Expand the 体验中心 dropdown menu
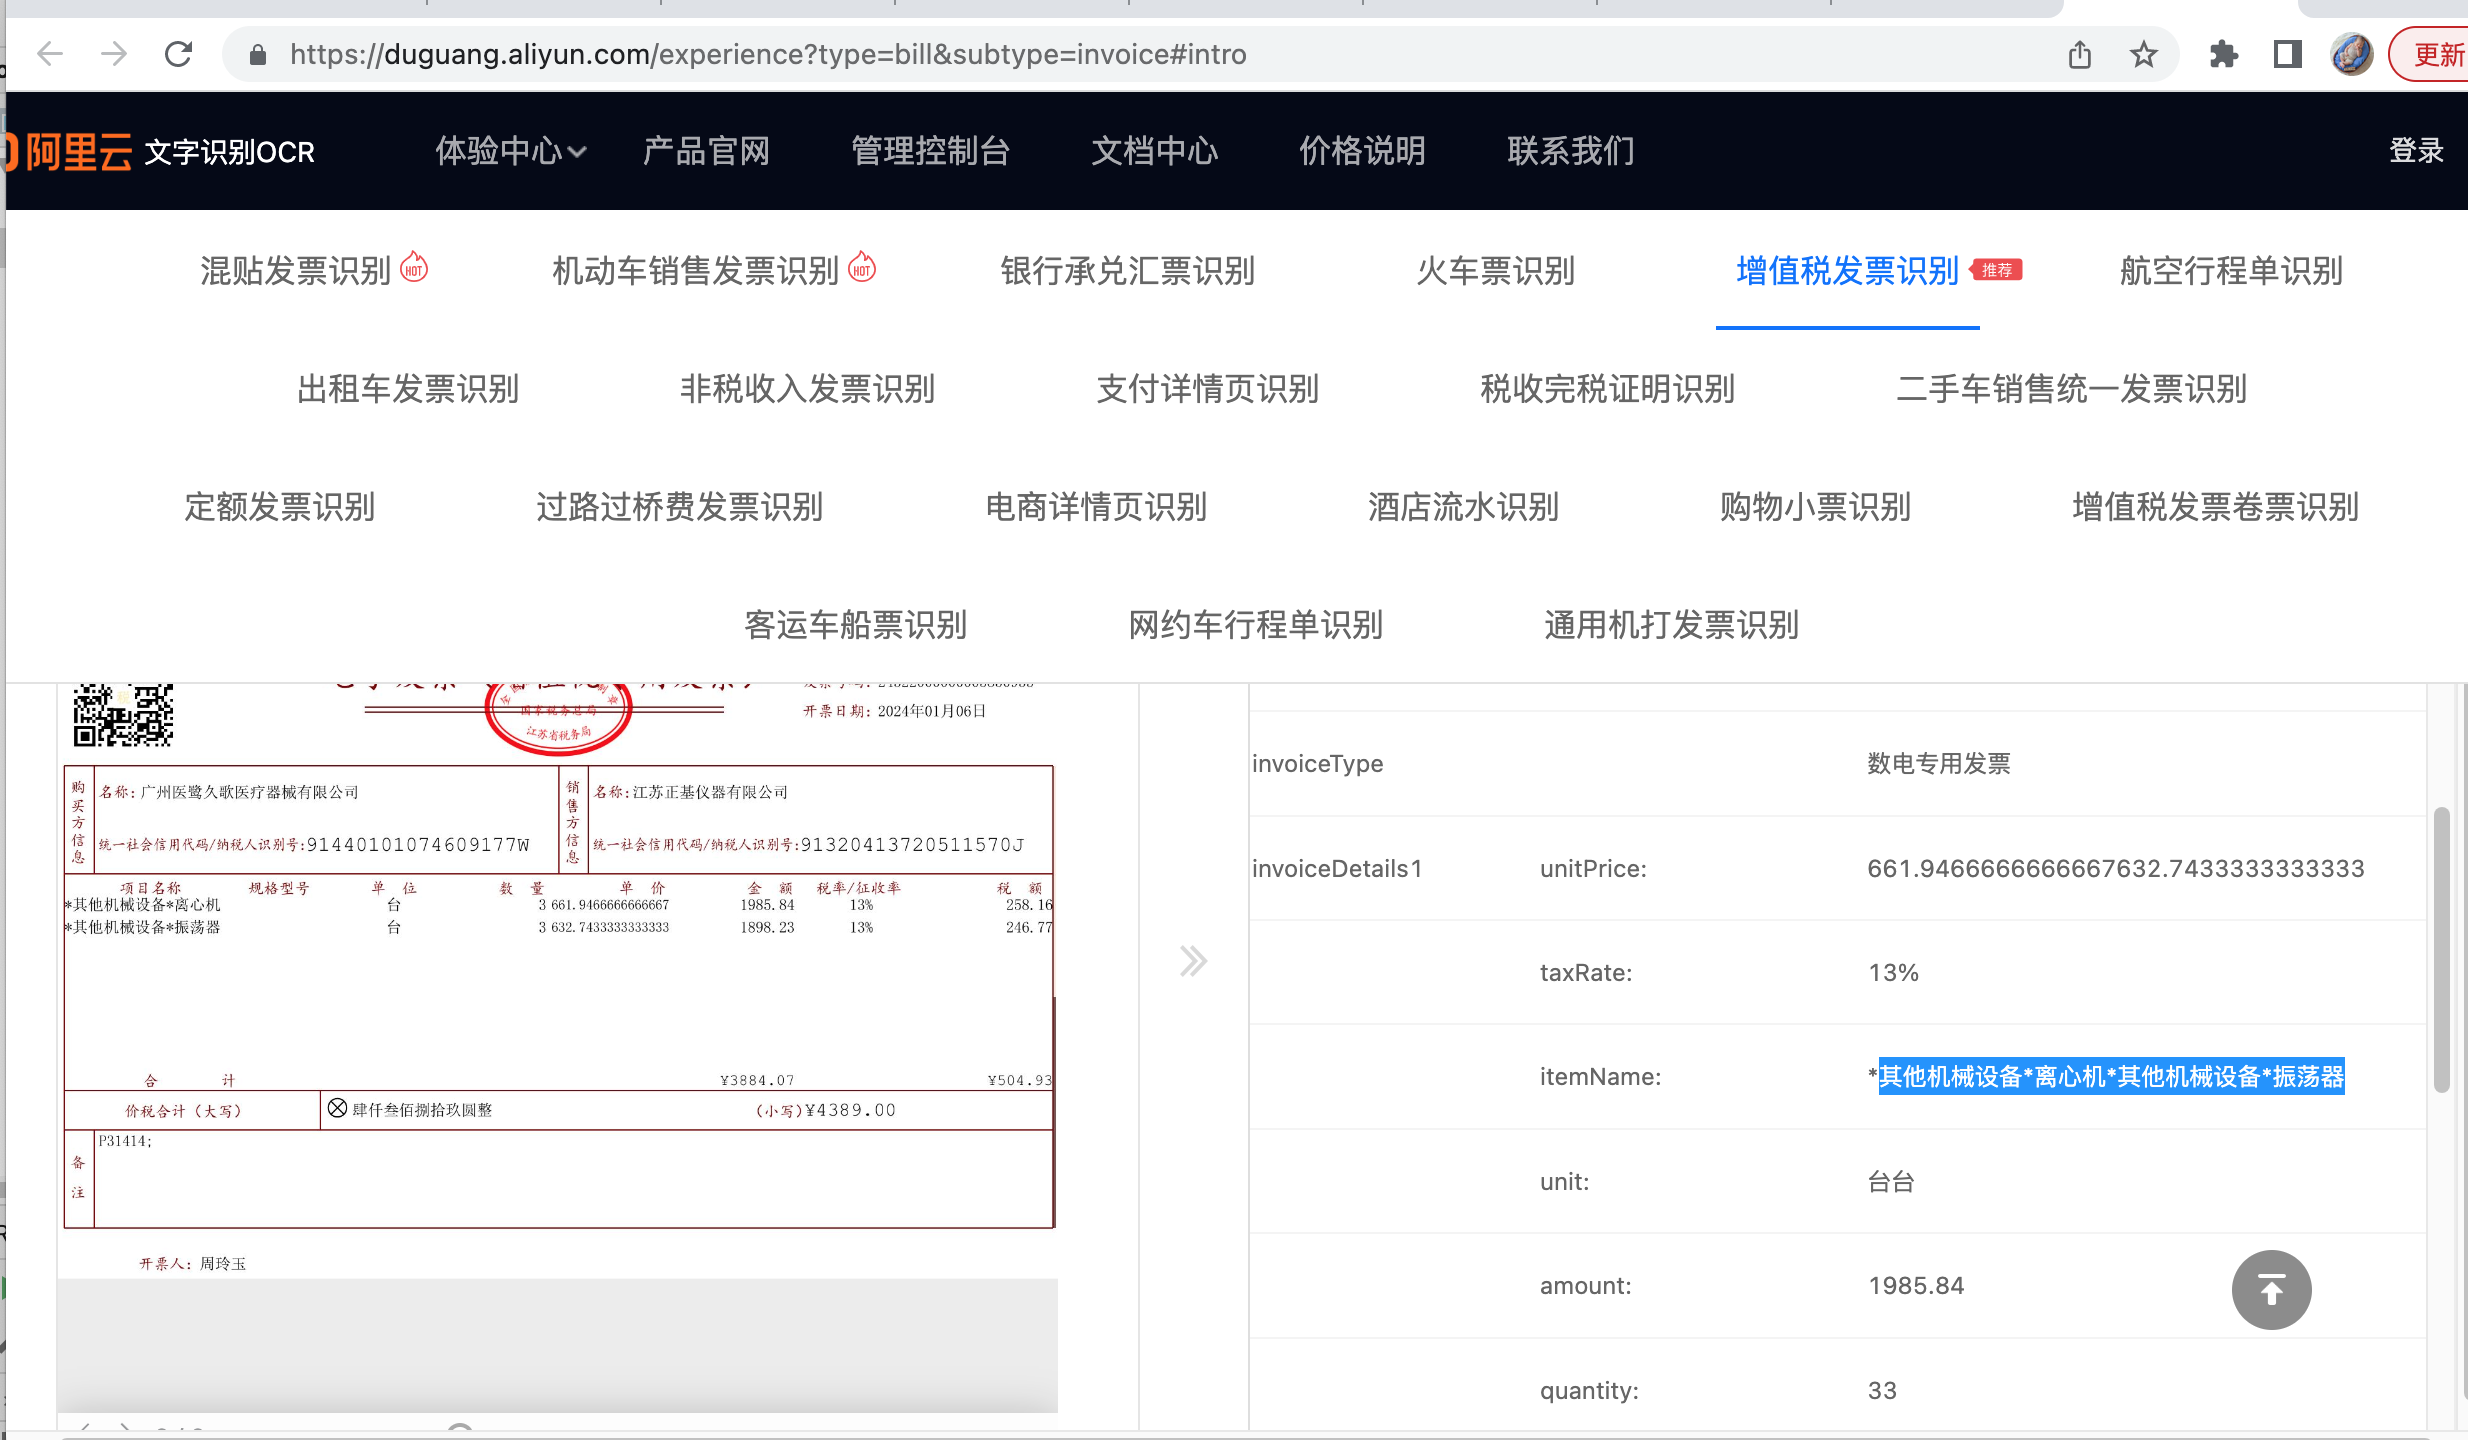The image size is (2468, 1440). [510, 151]
